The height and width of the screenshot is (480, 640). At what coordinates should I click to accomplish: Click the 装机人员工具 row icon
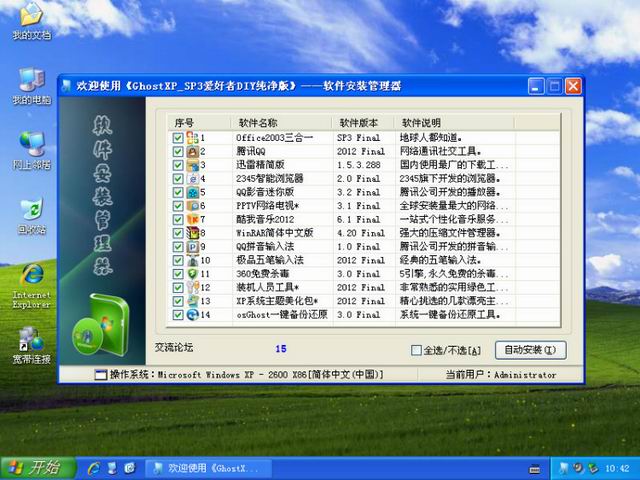tap(192, 287)
